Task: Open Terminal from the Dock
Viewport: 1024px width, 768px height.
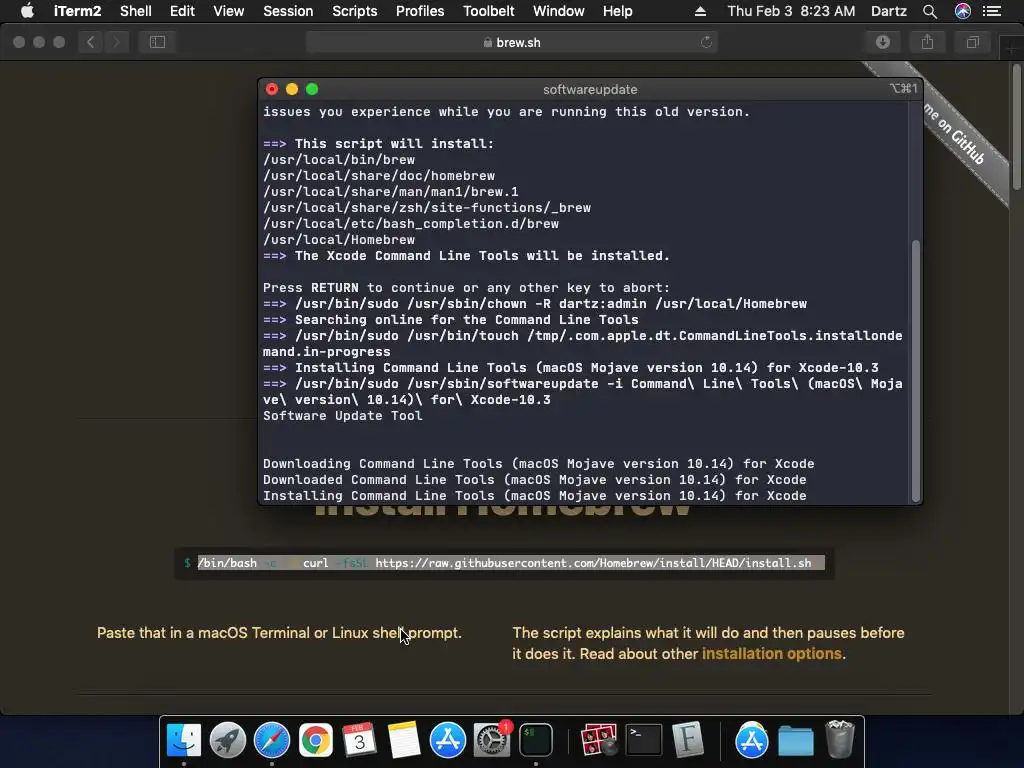Action: 643,740
